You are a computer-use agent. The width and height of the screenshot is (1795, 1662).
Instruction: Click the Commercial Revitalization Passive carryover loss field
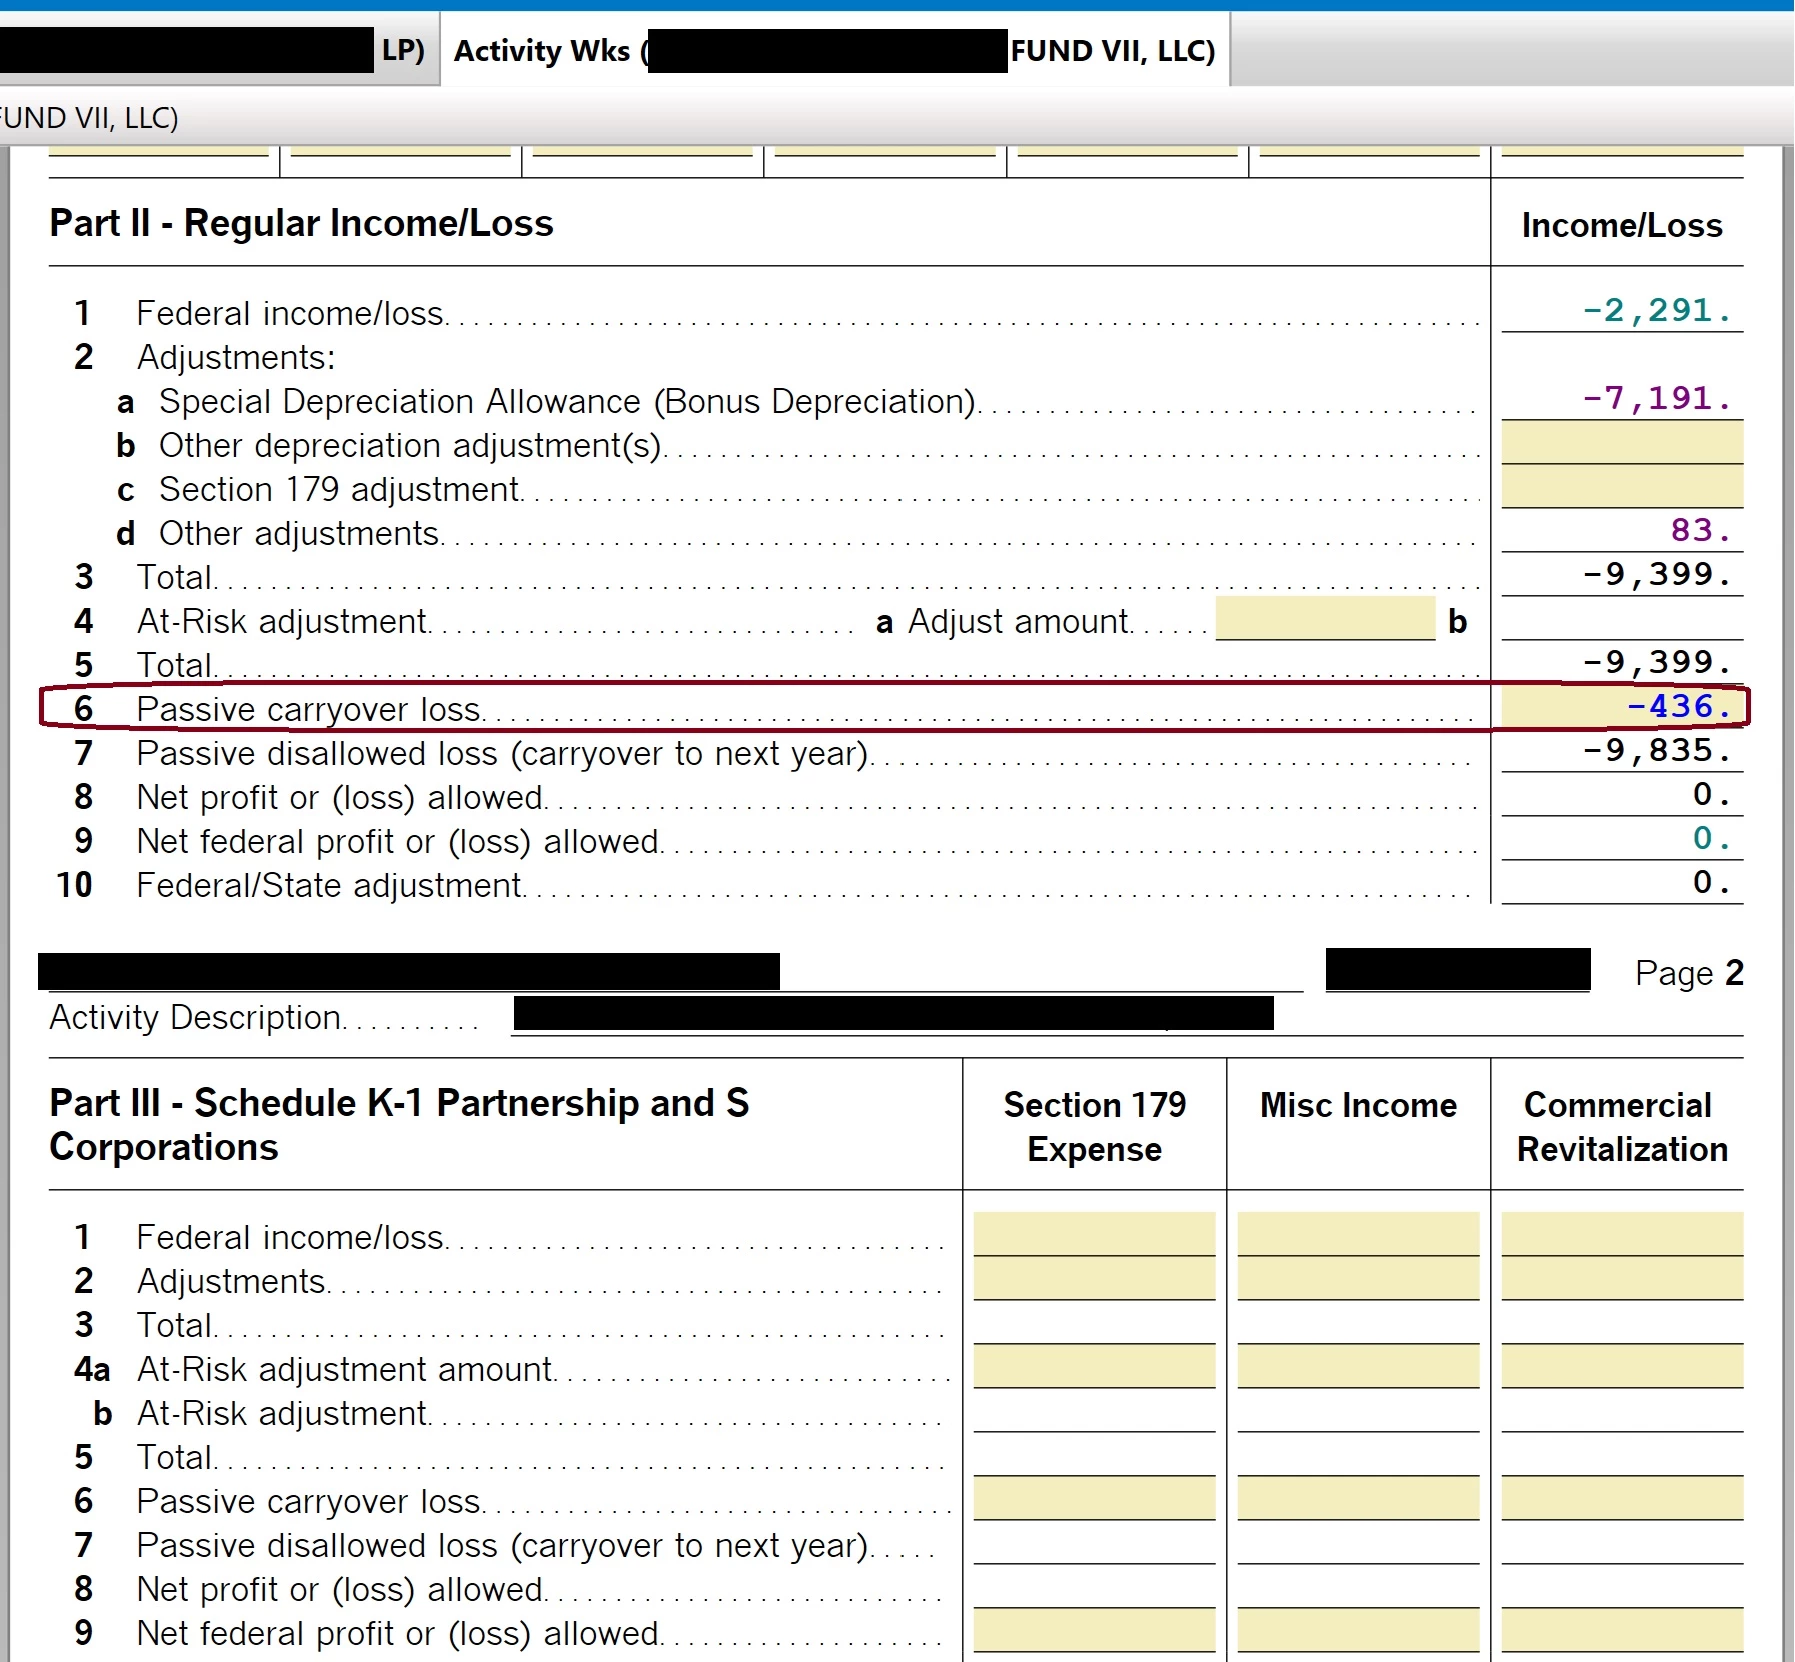click(x=1622, y=1498)
